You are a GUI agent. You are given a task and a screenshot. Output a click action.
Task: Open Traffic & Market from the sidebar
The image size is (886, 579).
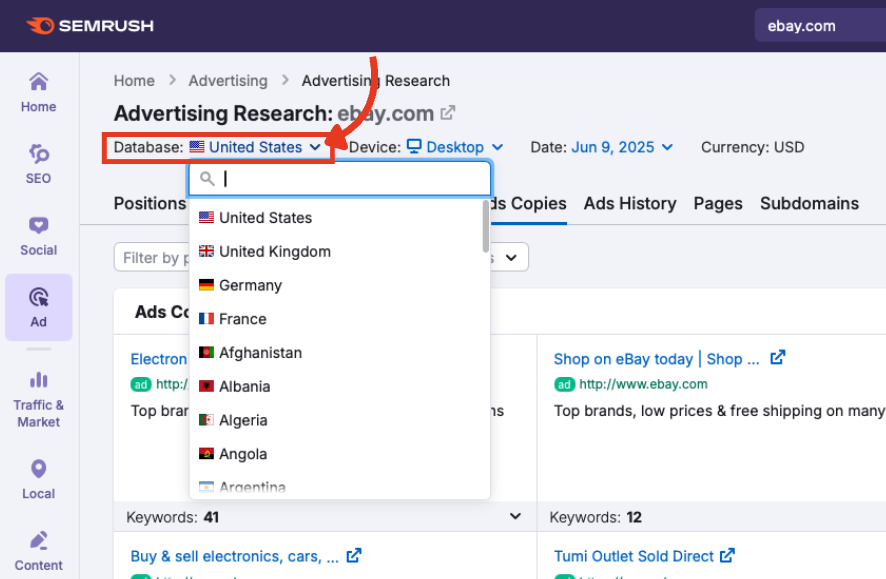[x=38, y=393]
